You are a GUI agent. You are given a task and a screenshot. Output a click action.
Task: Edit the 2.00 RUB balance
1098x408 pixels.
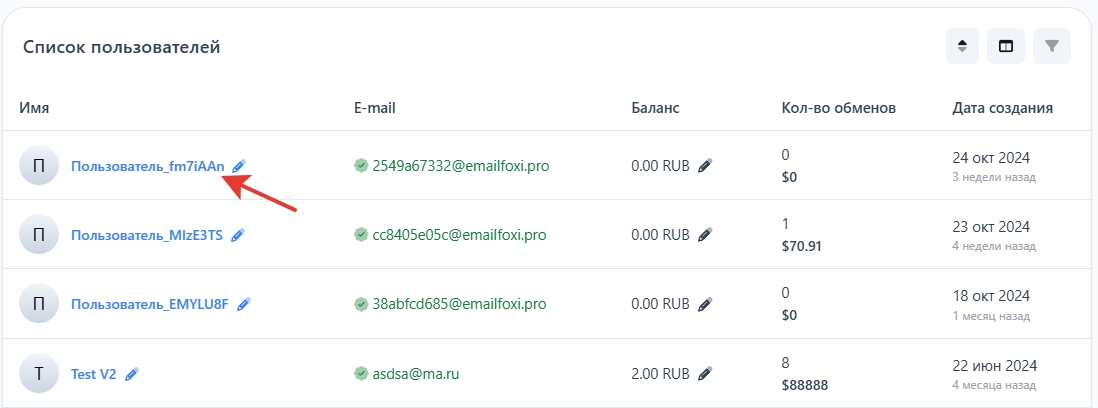[x=705, y=374]
